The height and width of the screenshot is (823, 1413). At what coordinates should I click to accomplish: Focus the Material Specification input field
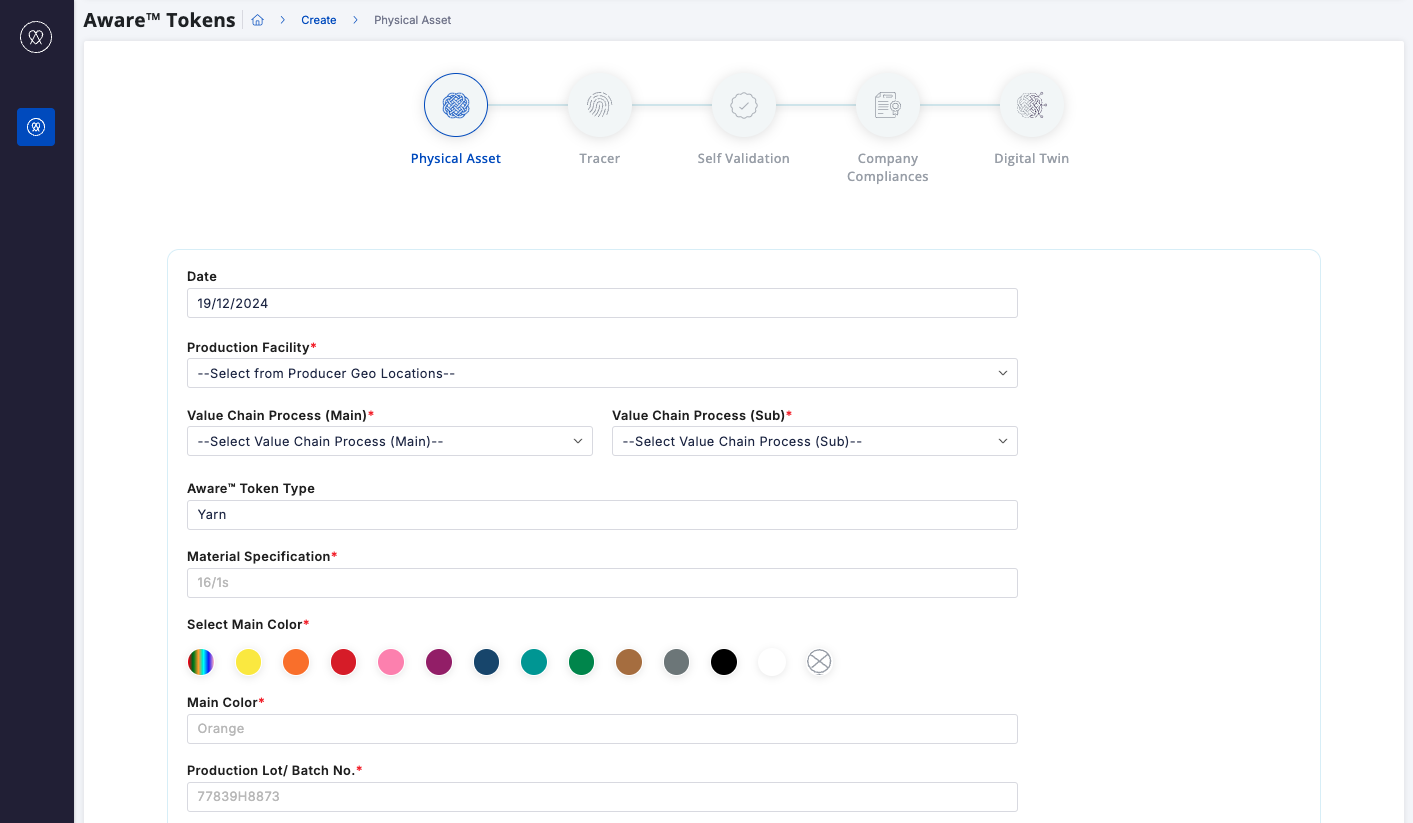601,583
